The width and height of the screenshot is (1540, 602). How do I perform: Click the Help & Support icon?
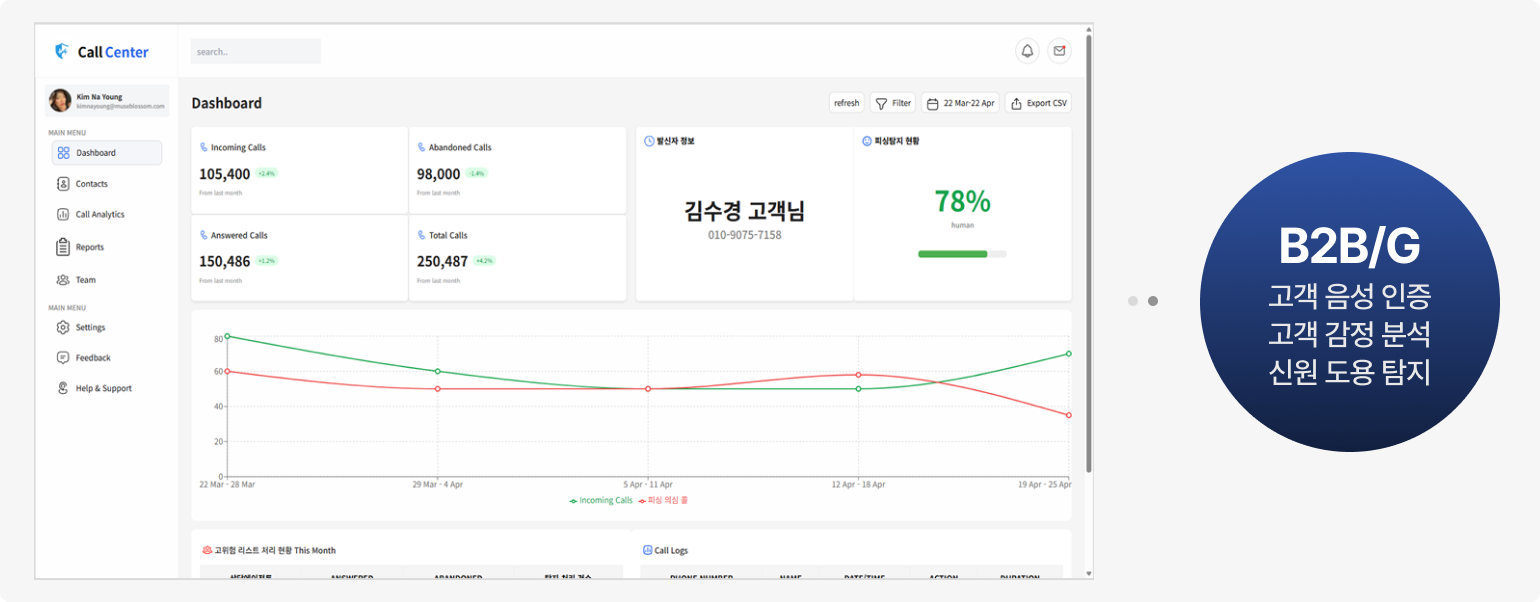63,389
